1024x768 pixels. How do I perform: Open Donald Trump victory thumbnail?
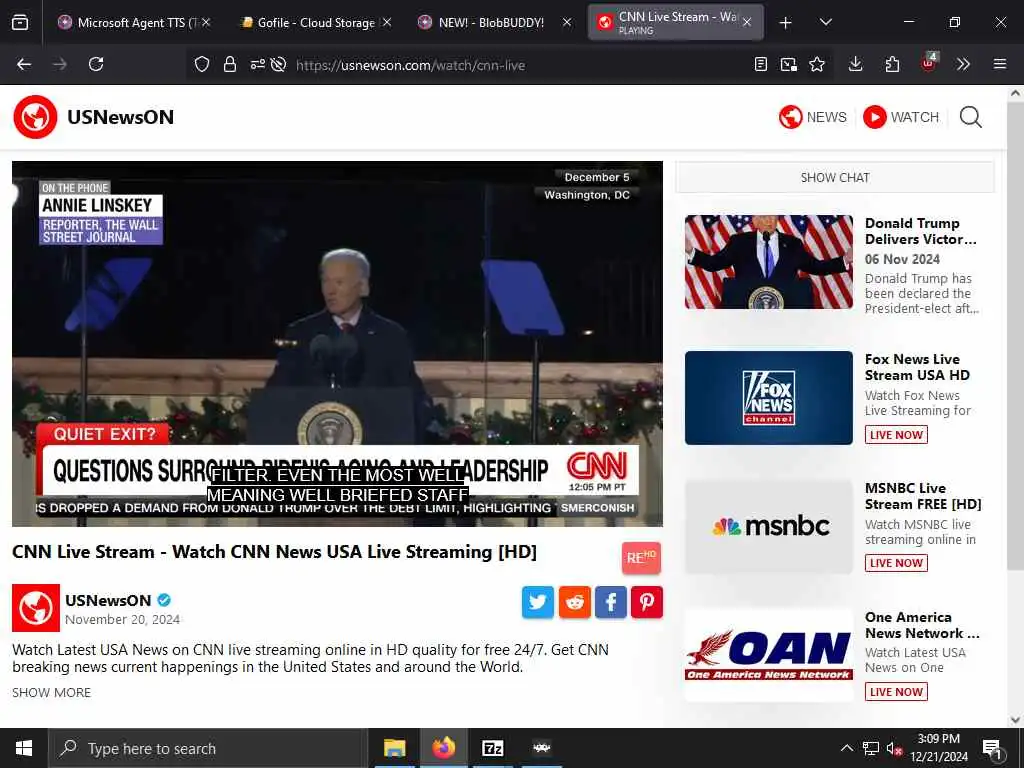pos(769,262)
